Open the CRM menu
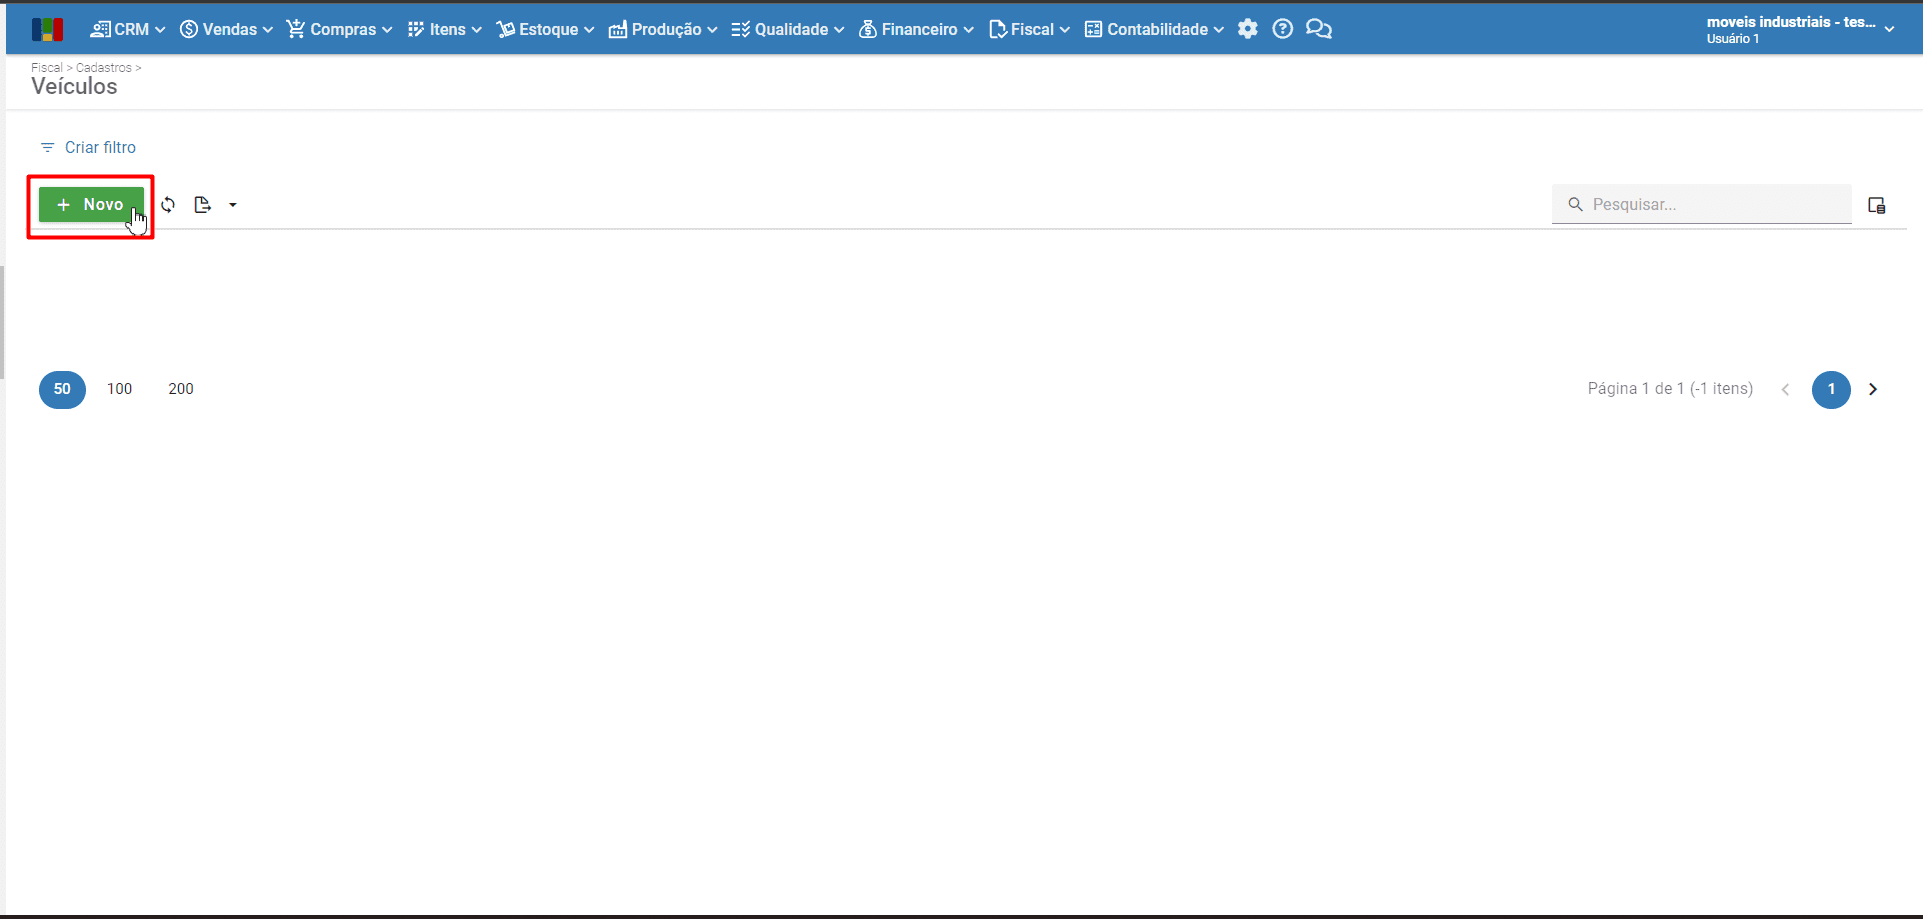 pos(128,29)
